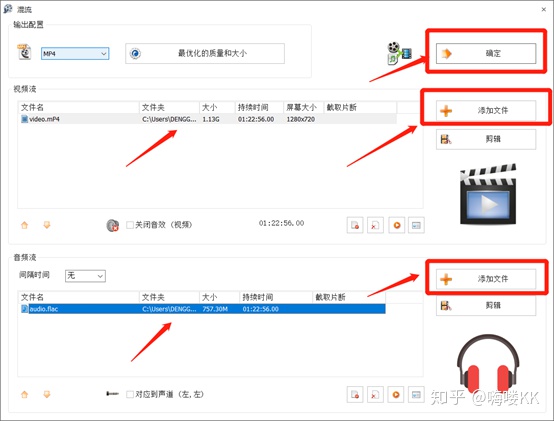Confirm with the 确定 button
This screenshot has height=421, width=554.
pos(486,54)
